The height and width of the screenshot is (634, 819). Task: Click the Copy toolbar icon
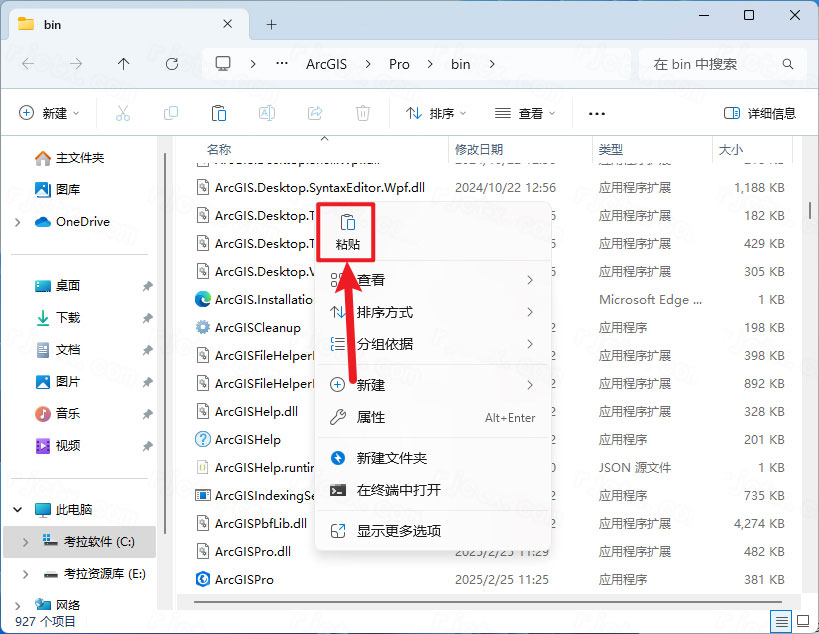coord(171,113)
